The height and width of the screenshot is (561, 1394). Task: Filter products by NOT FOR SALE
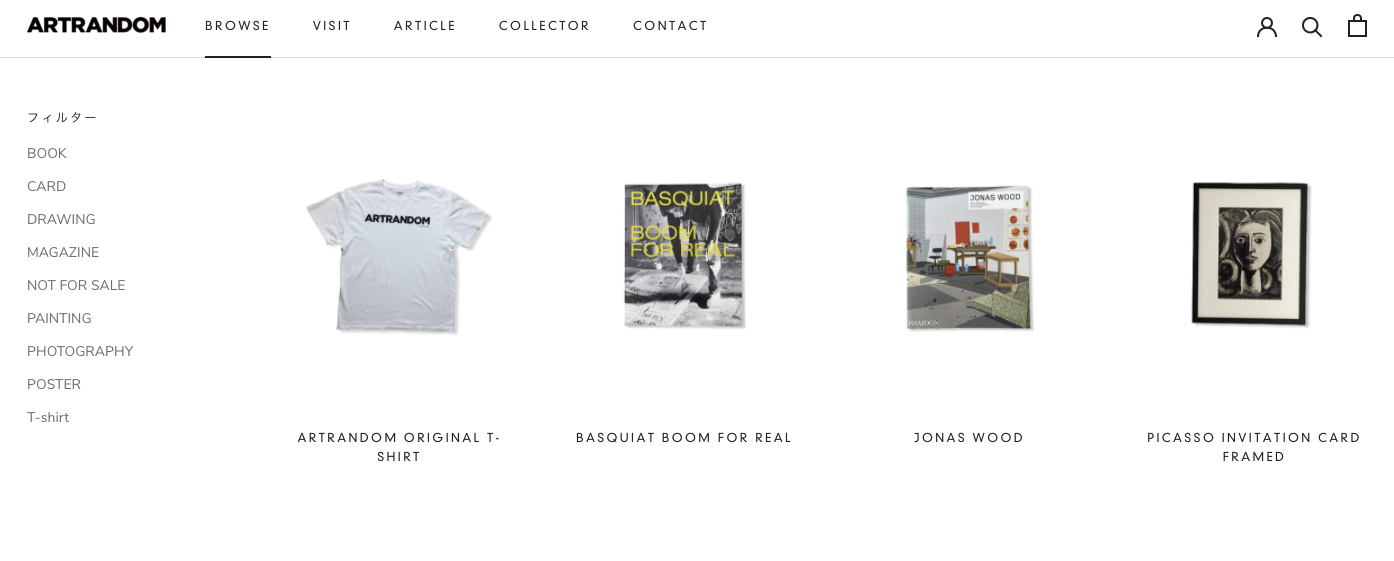pos(76,285)
